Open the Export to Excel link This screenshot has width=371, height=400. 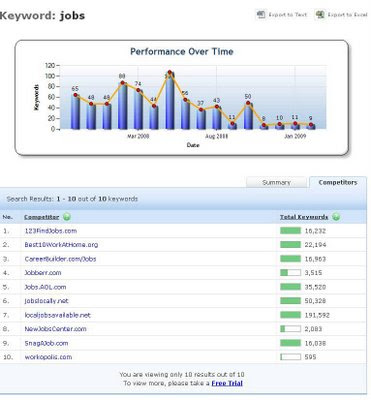347,15
